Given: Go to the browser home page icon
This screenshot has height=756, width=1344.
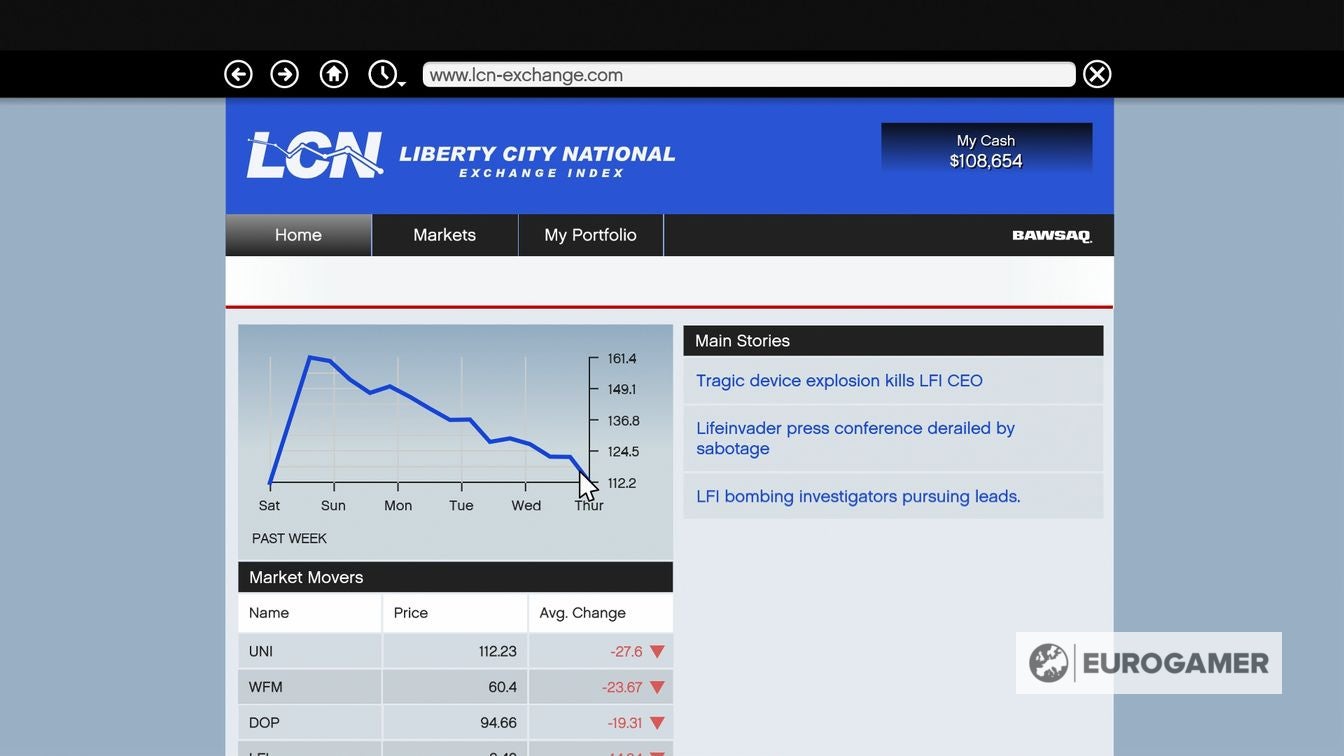Looking at the screenshot, I should pyautogui.click(x=334, y=74).
